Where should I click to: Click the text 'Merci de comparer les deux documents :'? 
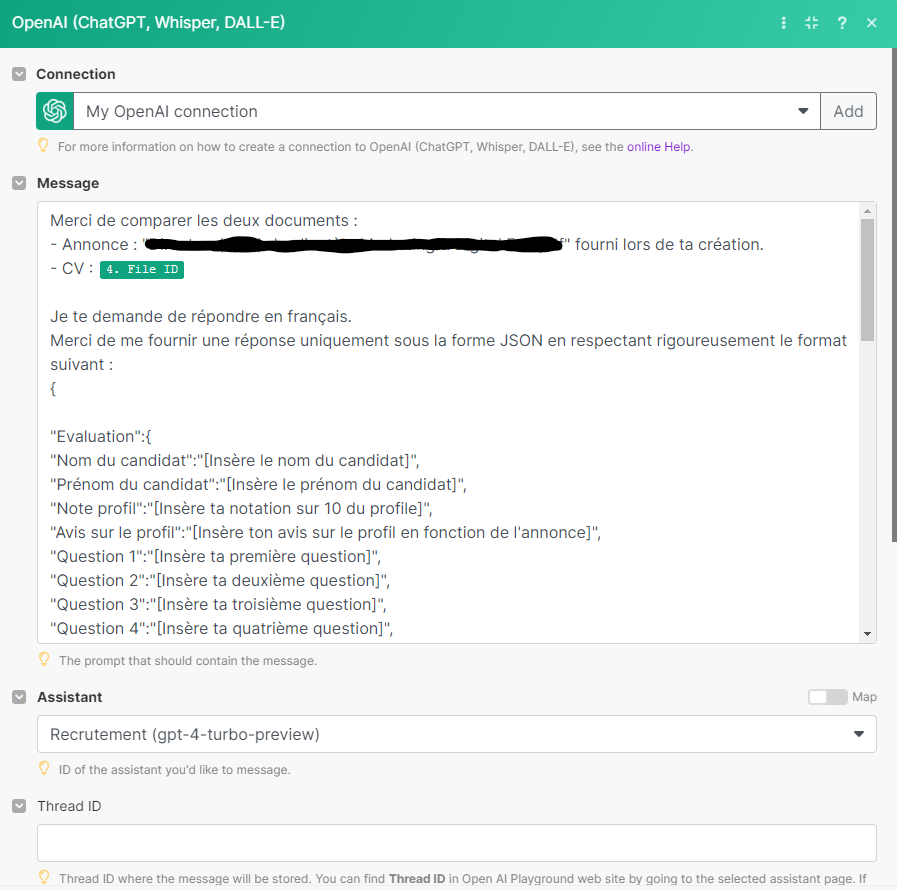point(204,220)
